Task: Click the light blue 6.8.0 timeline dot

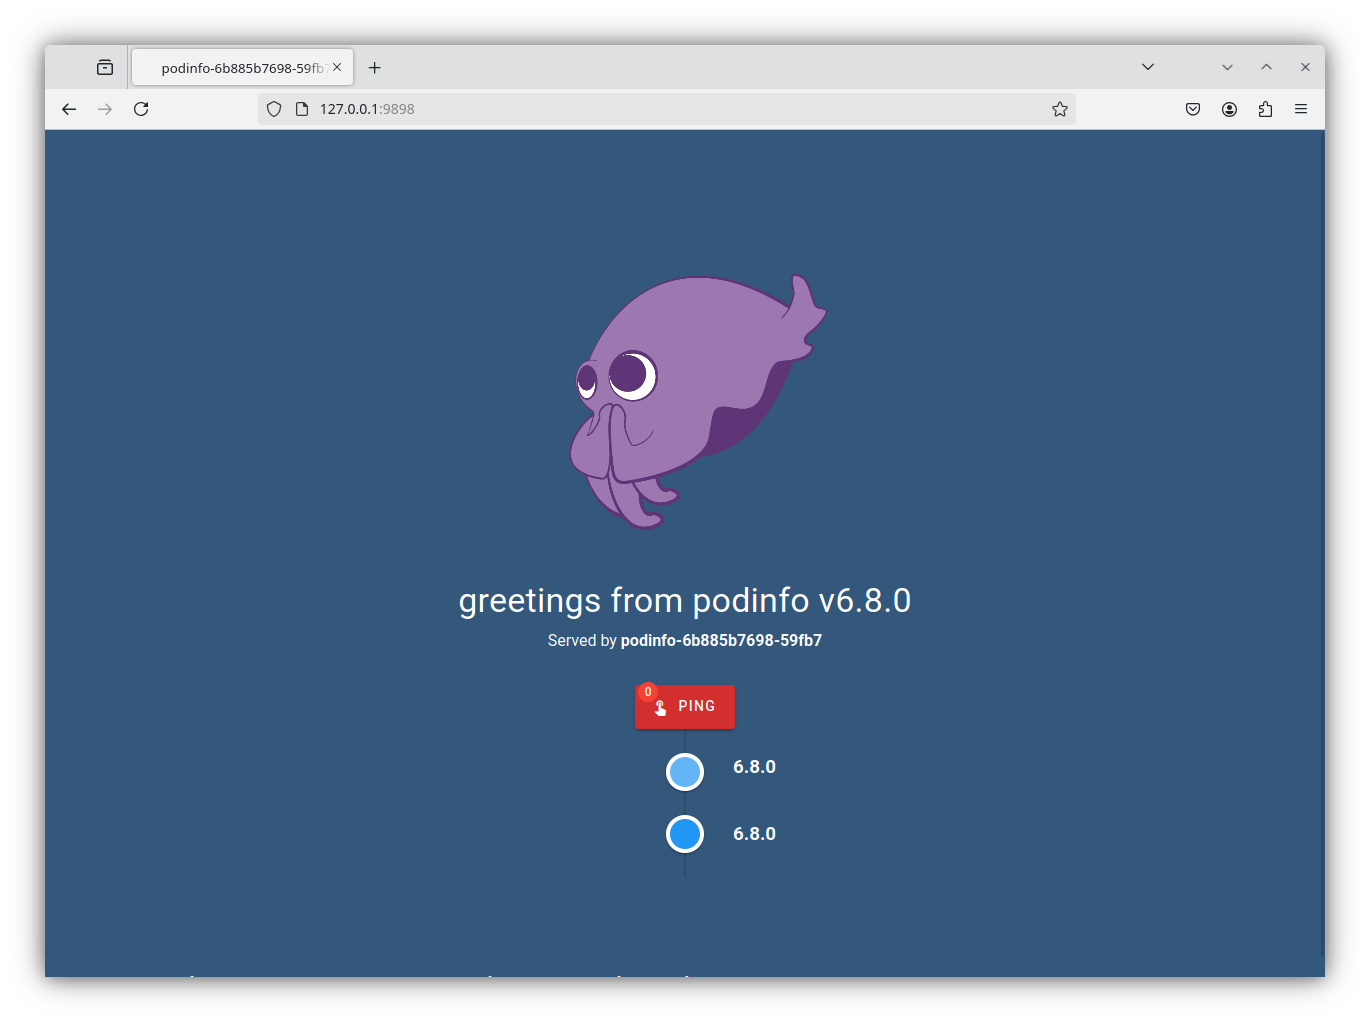Action: point(685,772)
